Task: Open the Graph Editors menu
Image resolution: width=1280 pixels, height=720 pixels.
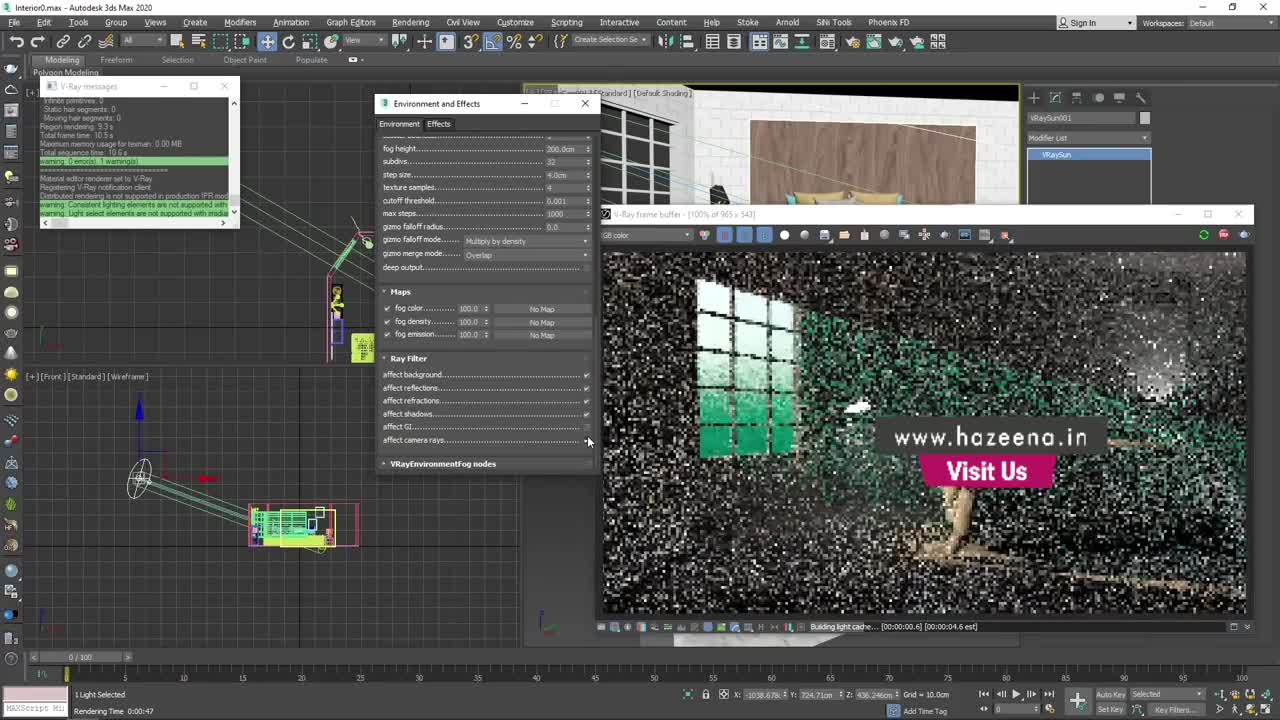Action: tap(350, 22)
